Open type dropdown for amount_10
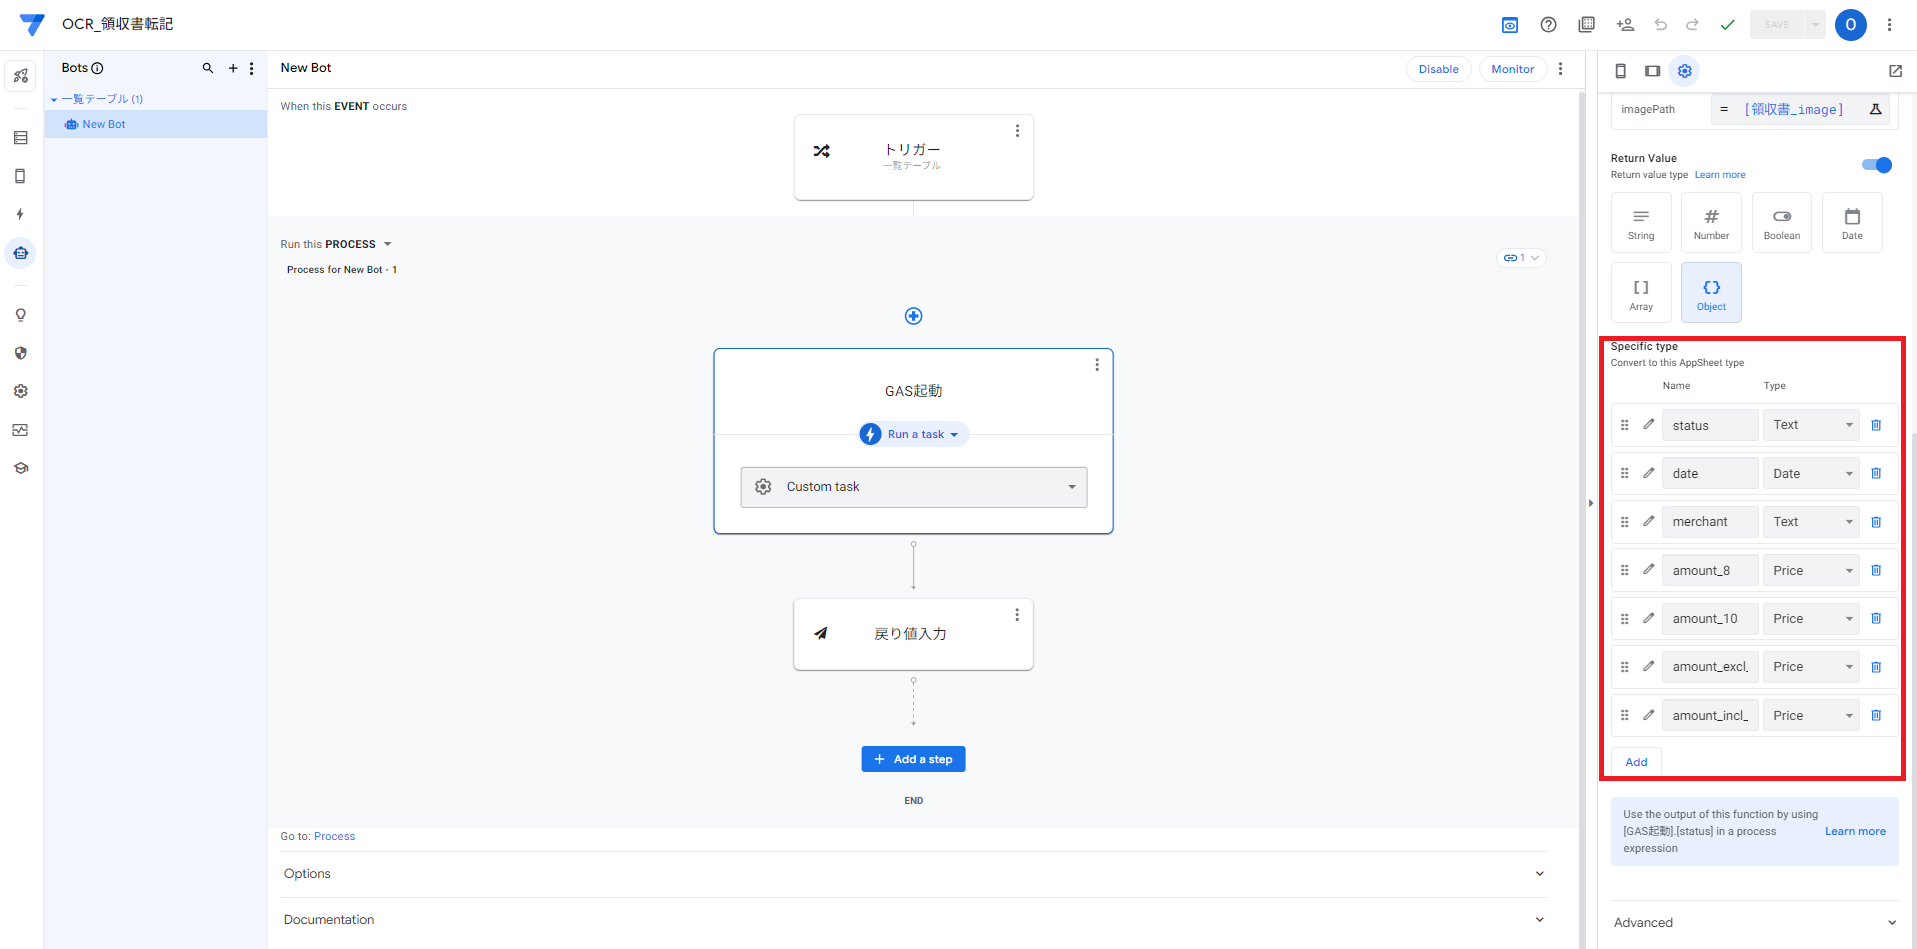This screenshot has width=1917, height=949. pos(1811,619)
